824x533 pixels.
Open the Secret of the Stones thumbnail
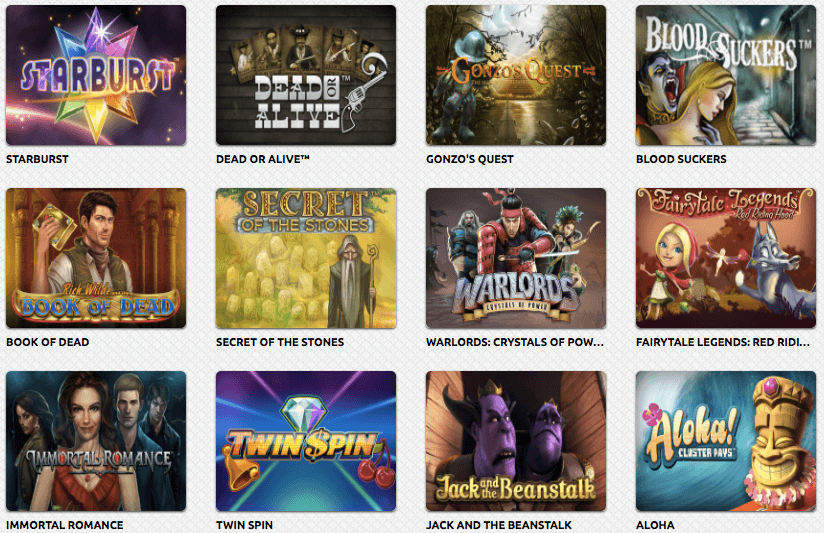pyautogui.click(x=306, y=258)
